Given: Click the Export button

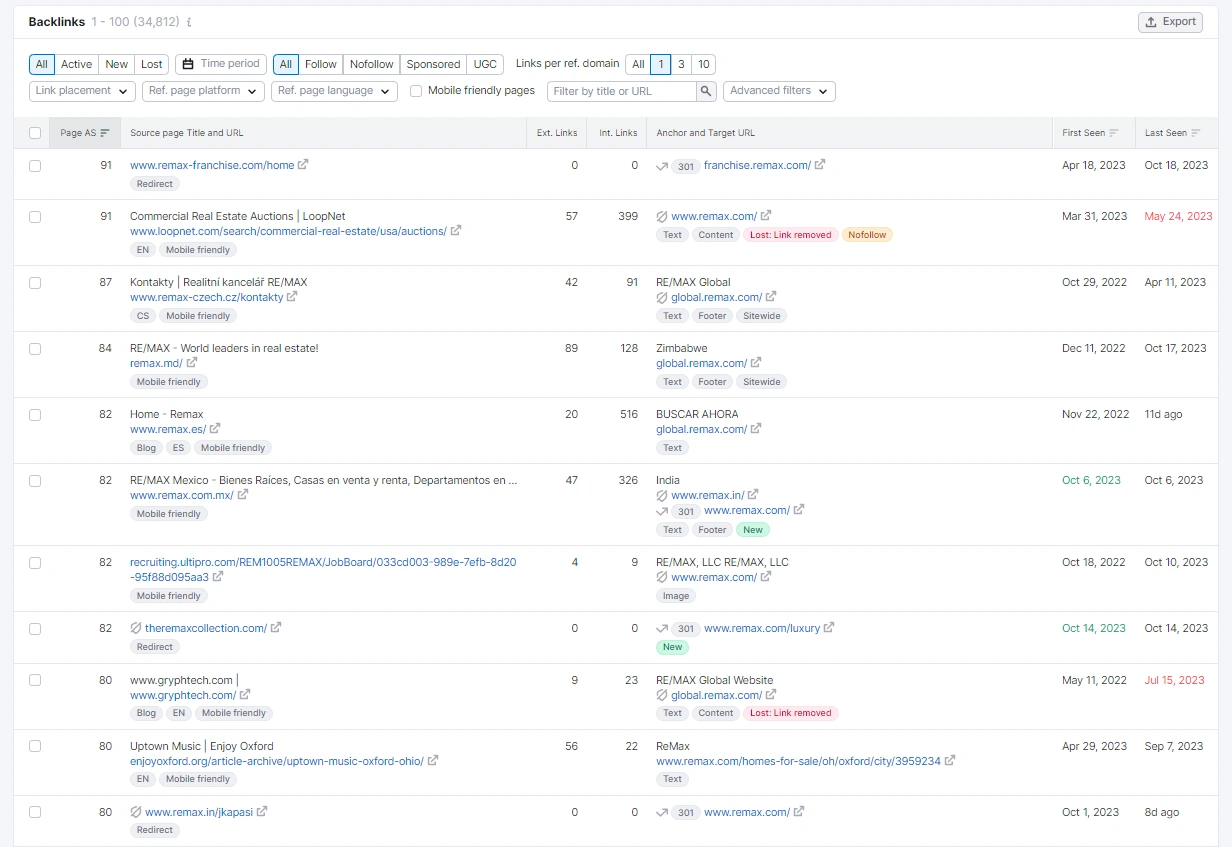Looking at the screenshot, I should (1170, 22).
